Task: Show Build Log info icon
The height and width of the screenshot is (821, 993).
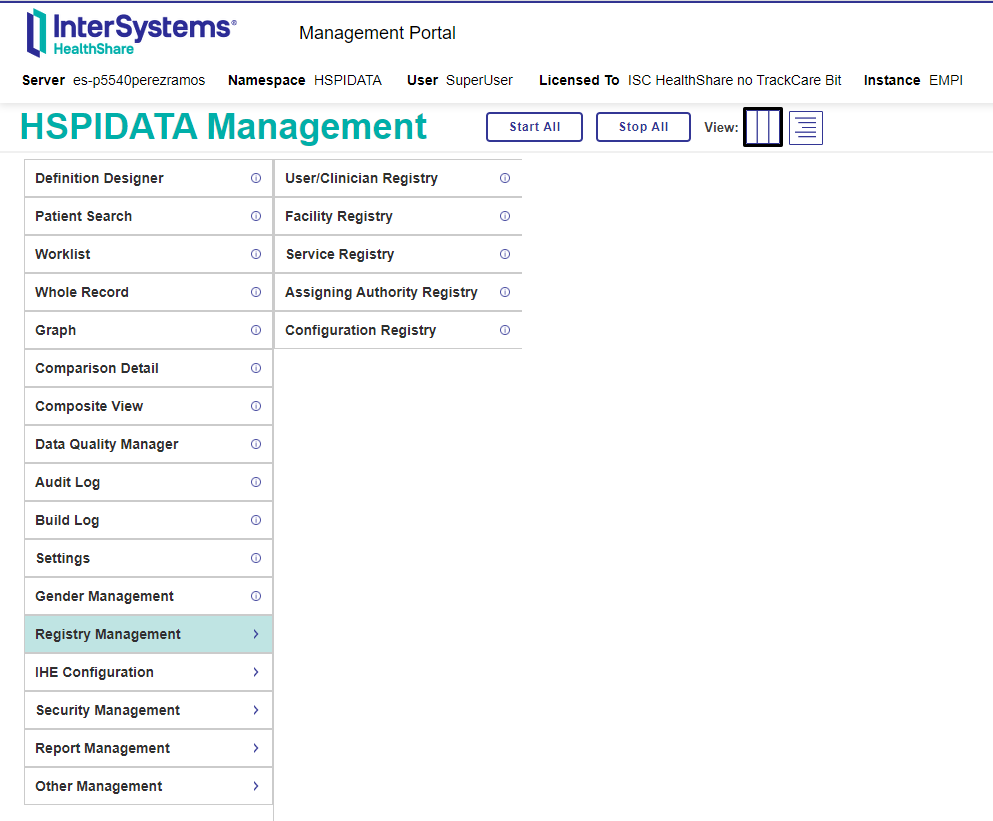Action: [256, 520]
